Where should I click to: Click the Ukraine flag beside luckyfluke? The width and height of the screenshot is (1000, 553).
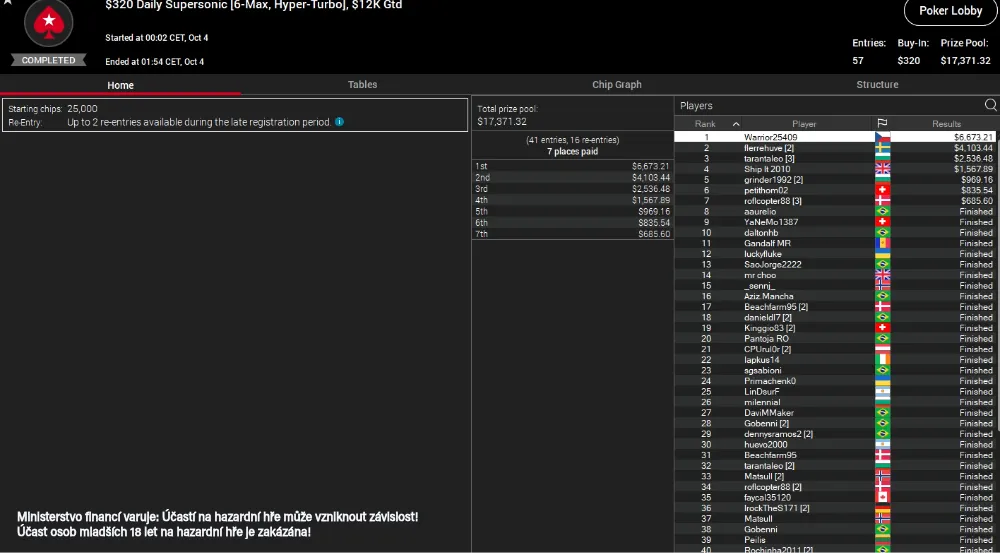(883, 254)
